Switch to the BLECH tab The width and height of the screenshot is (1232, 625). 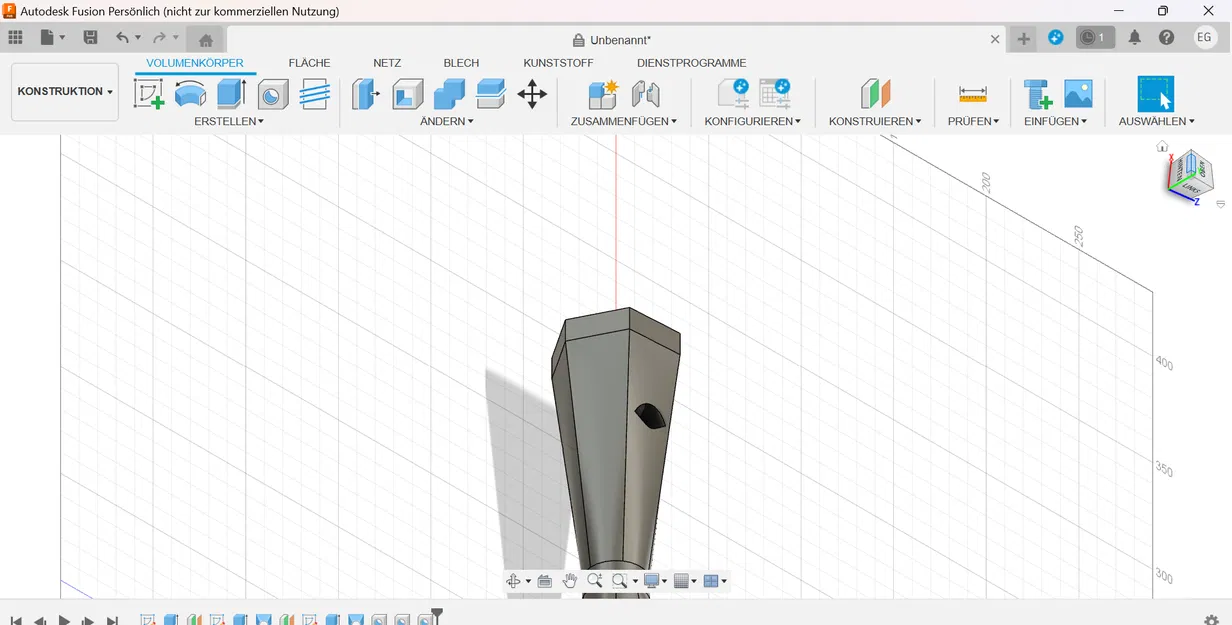(461, 63)
